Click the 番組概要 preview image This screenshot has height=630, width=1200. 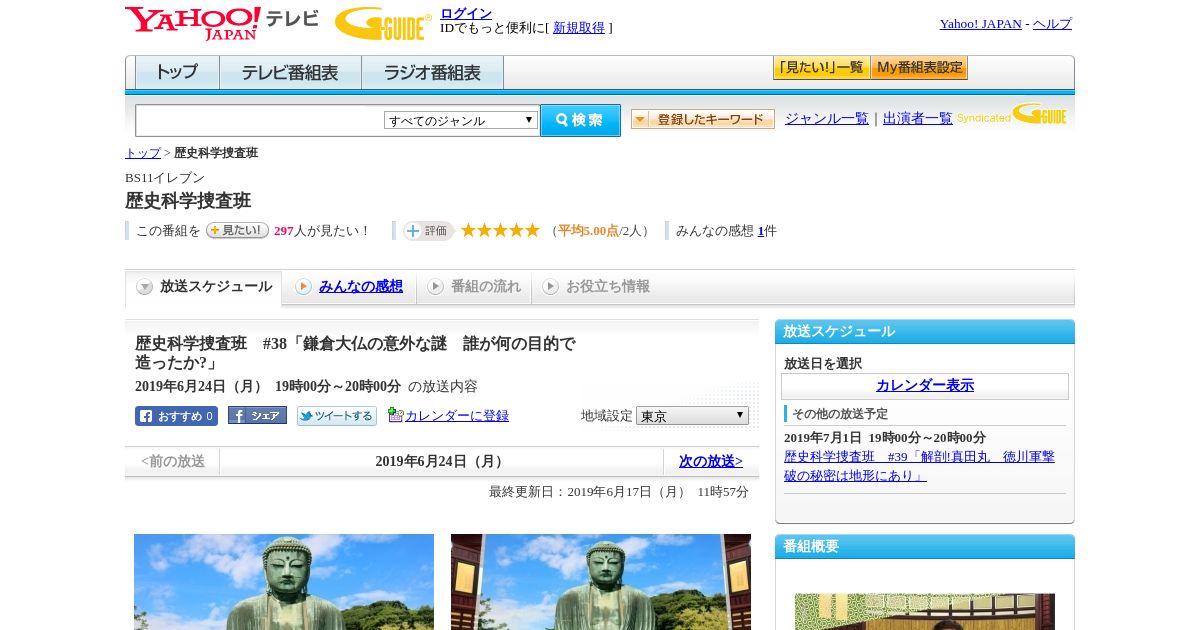925,612
